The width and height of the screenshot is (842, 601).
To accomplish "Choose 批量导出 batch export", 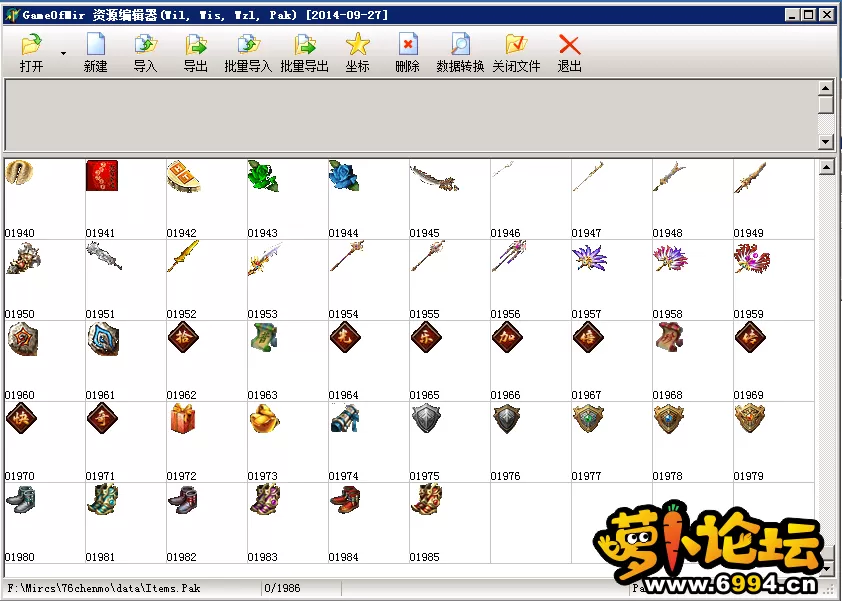I will pos(304,52).
